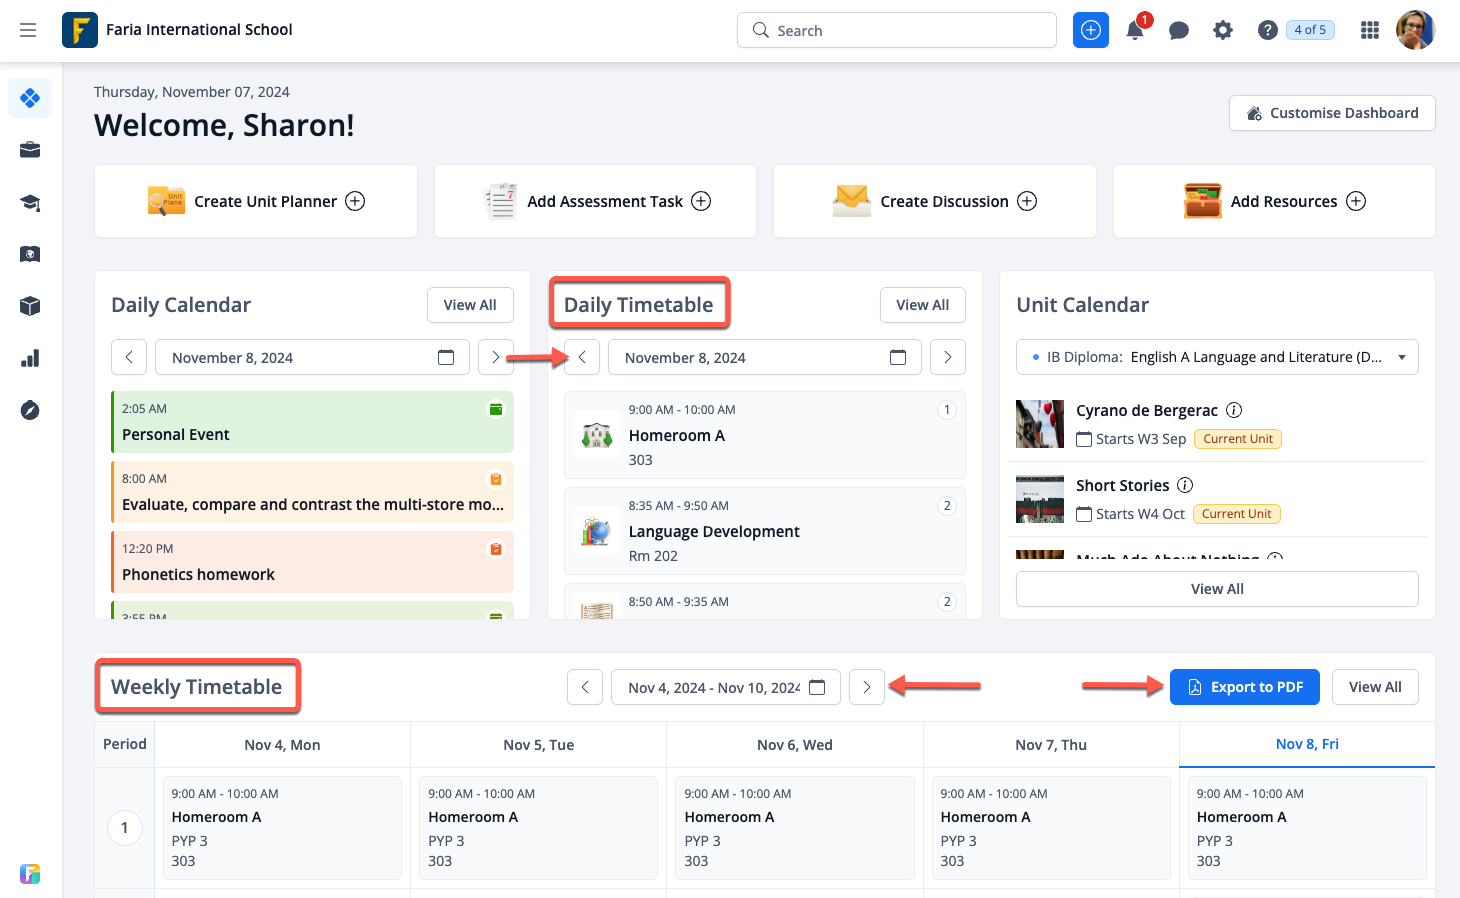Click the Search input field
This screenshot has width=1460, height=898.
[x=897, y=31]
